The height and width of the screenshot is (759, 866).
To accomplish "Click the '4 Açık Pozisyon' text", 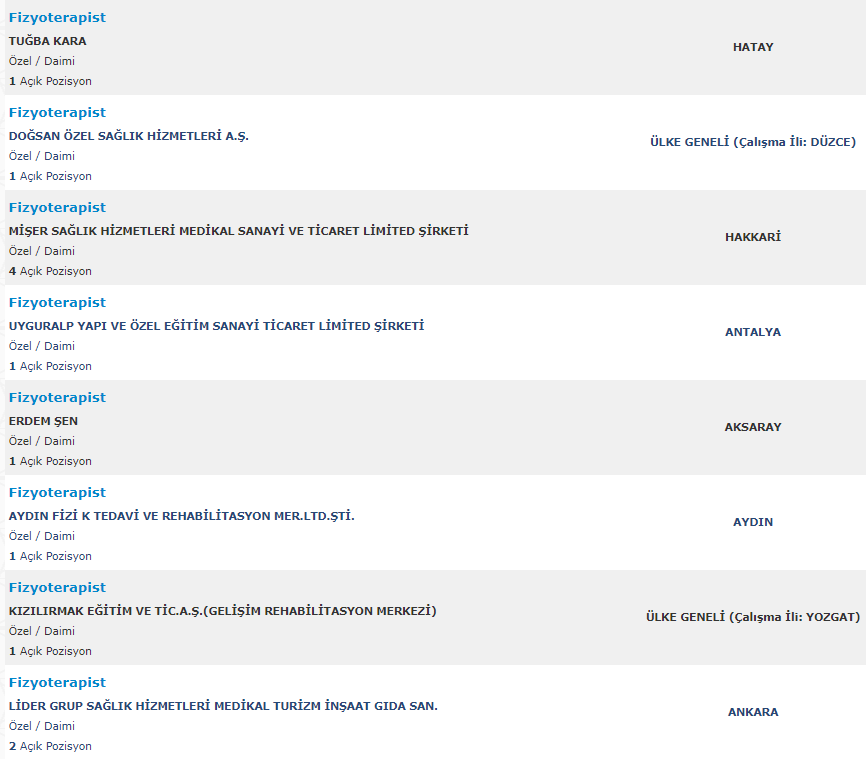I will click(x=50, y=271).
